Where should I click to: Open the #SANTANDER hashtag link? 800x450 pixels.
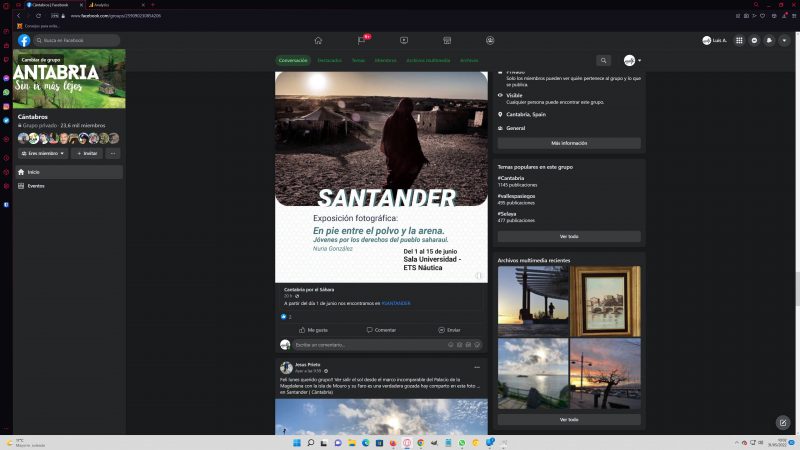(x=396, y=303)
